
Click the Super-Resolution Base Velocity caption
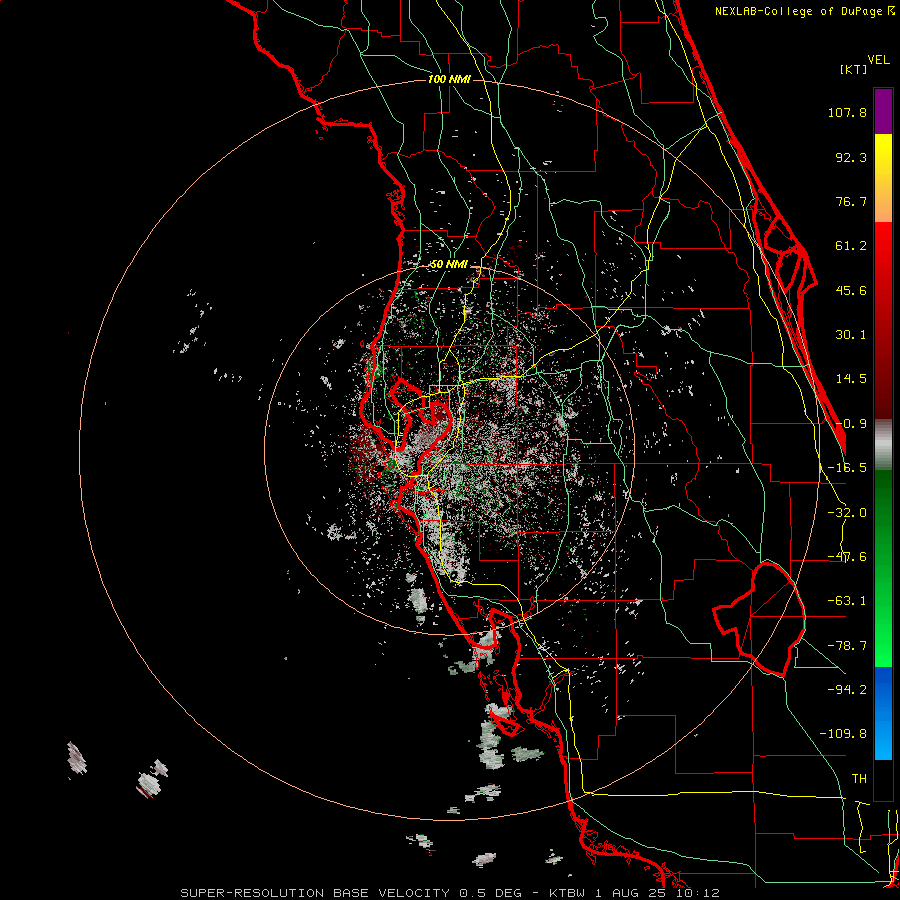pyautogui.click(x=449, y=893)
